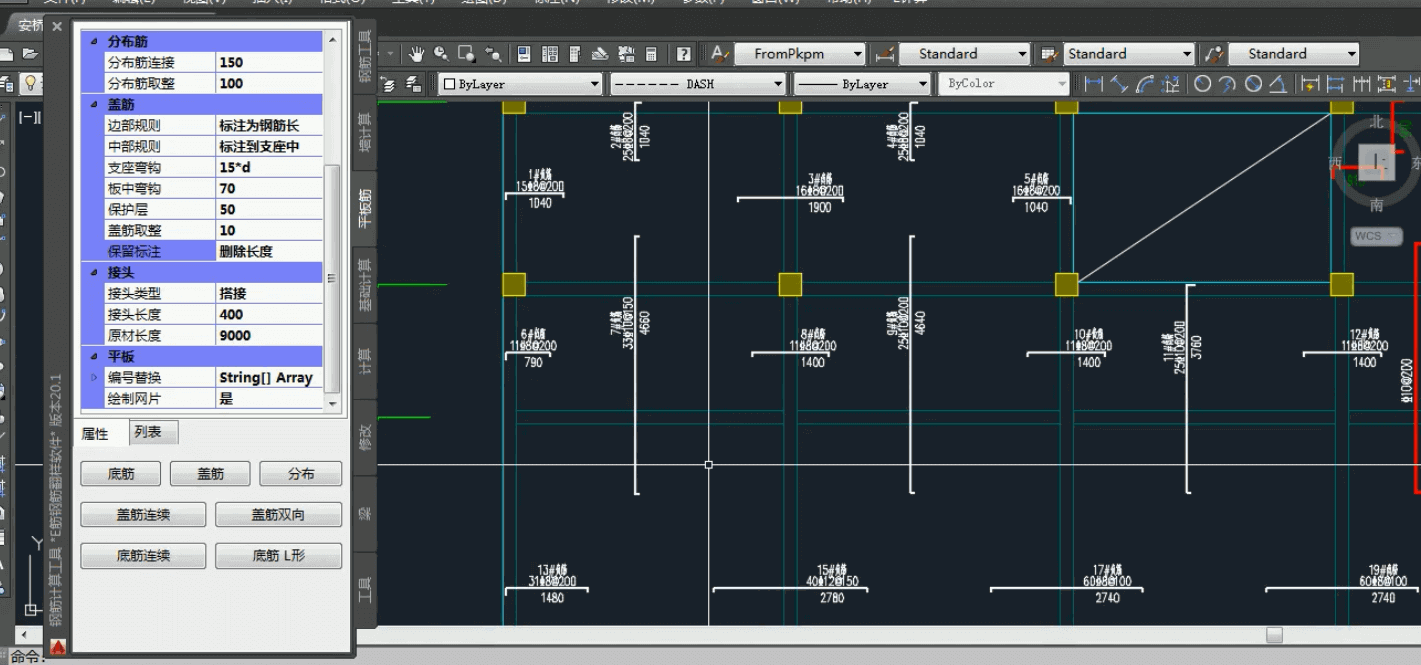Select the Angular dimension tool

[x=1280, y=85]
